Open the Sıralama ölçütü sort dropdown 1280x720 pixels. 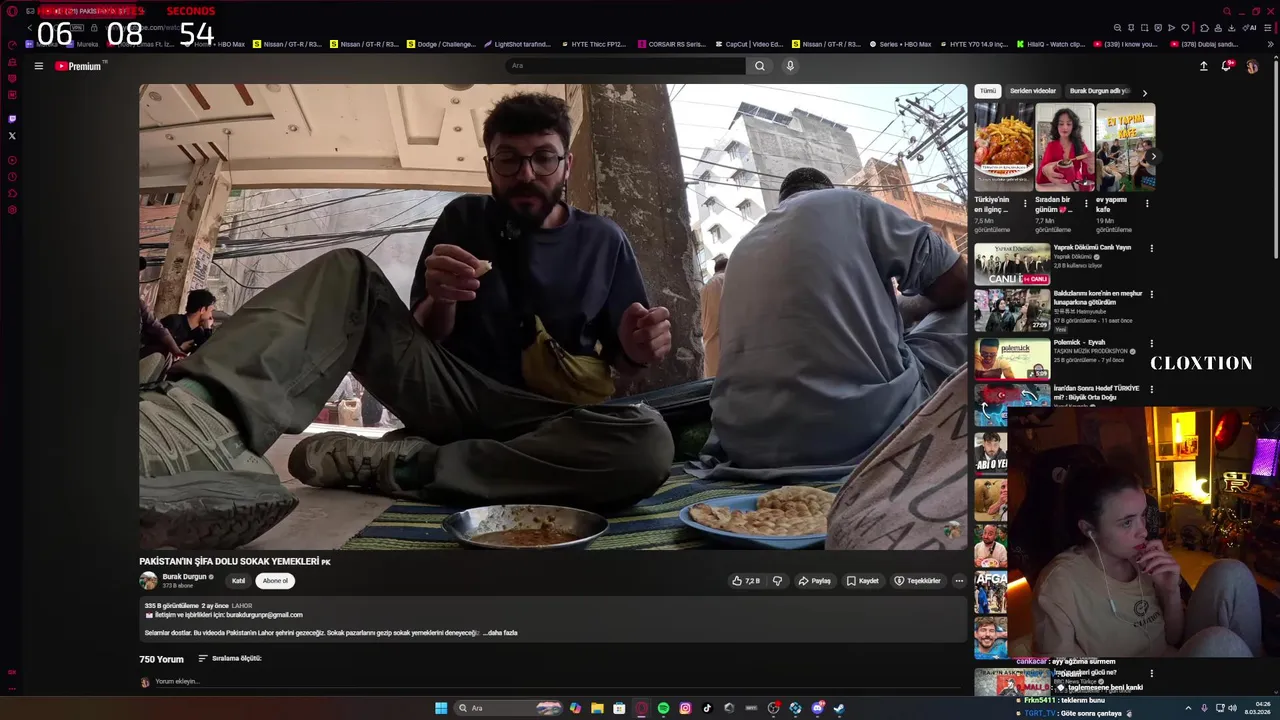tap(230, 659)
